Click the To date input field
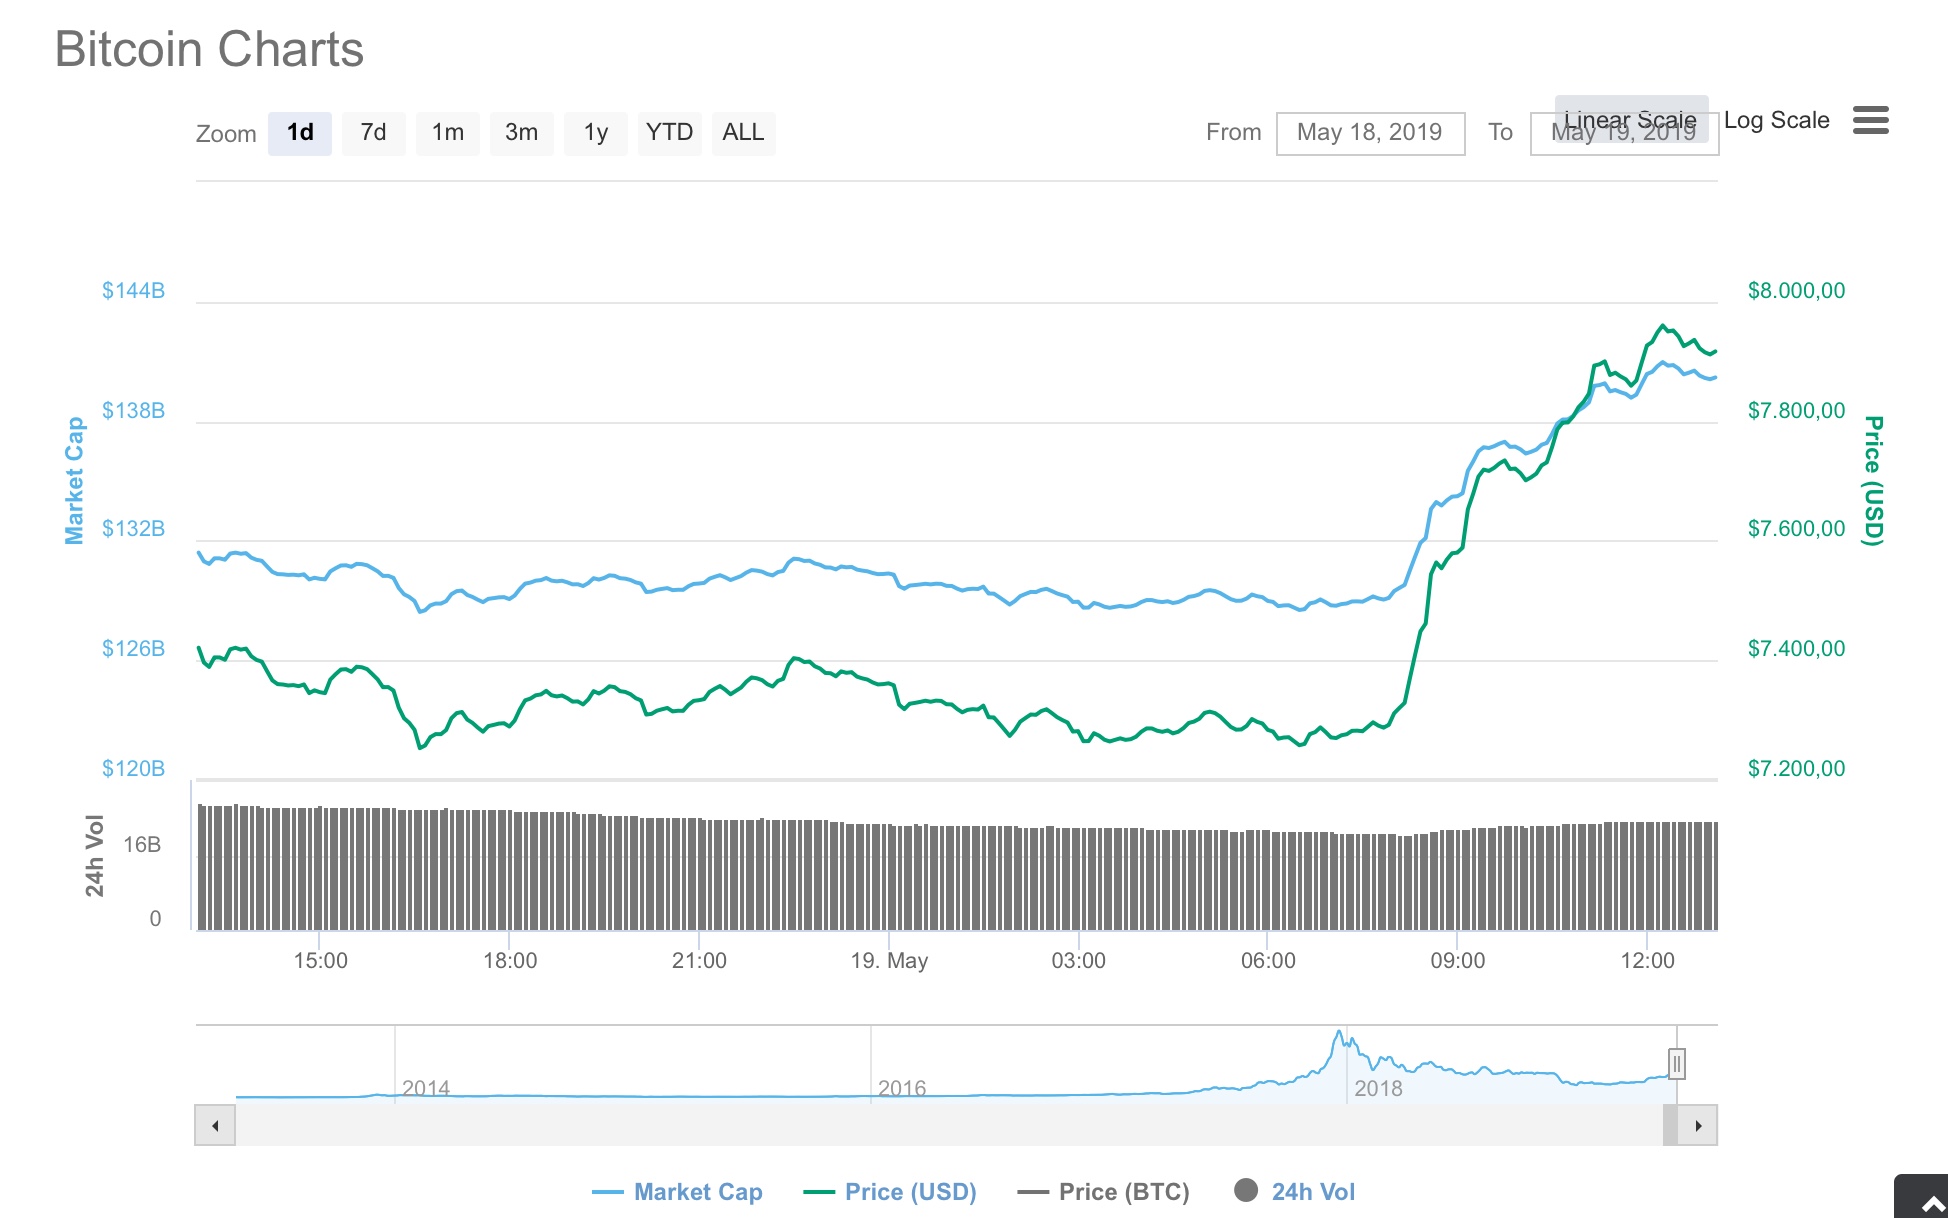 1624,134
